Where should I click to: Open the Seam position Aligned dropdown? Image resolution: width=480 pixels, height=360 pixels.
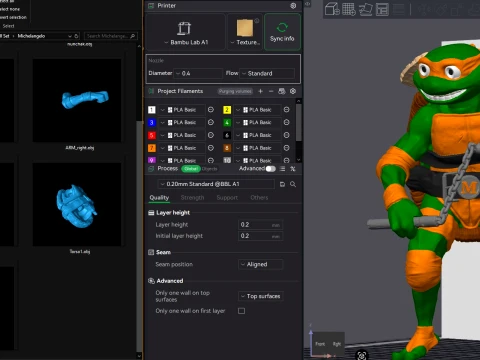click(x=261, y=264)
